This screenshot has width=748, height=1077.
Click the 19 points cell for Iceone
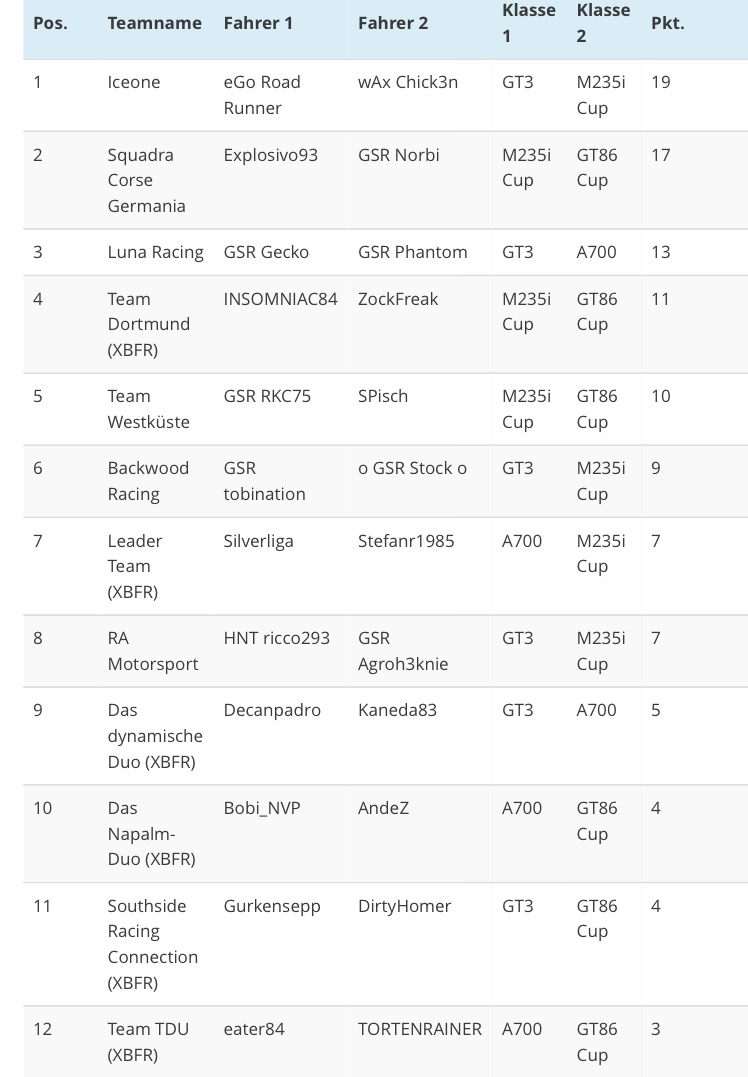click(x=660, y=82)
